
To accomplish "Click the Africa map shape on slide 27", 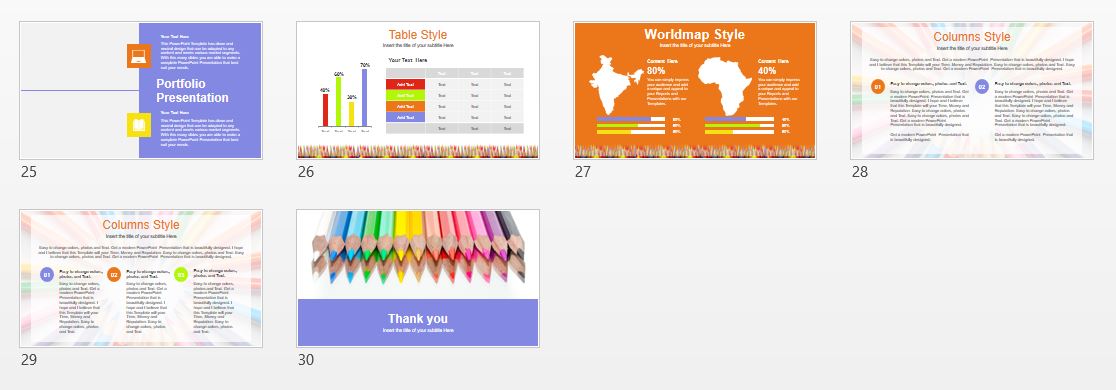I will click(x=724, y=86).
